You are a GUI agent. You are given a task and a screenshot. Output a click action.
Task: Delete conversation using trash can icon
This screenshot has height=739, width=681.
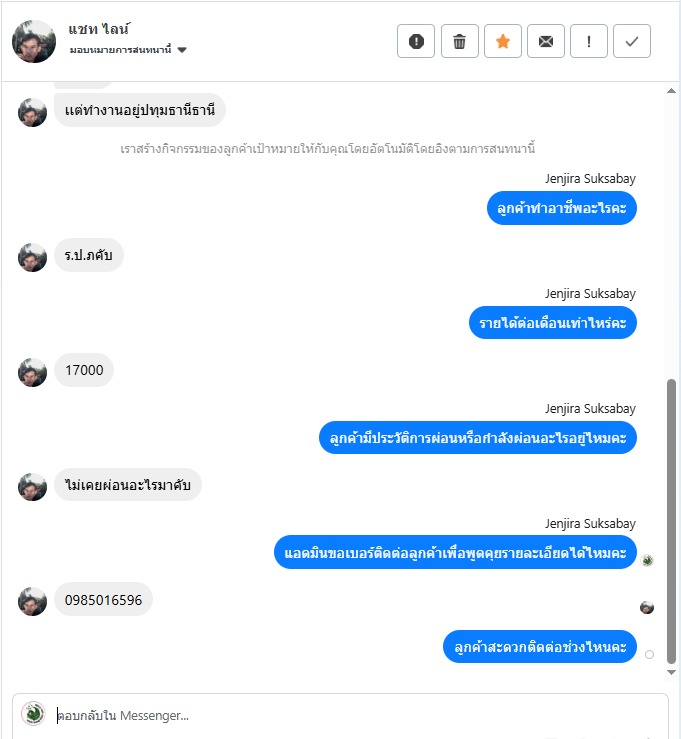click(459, 41)
